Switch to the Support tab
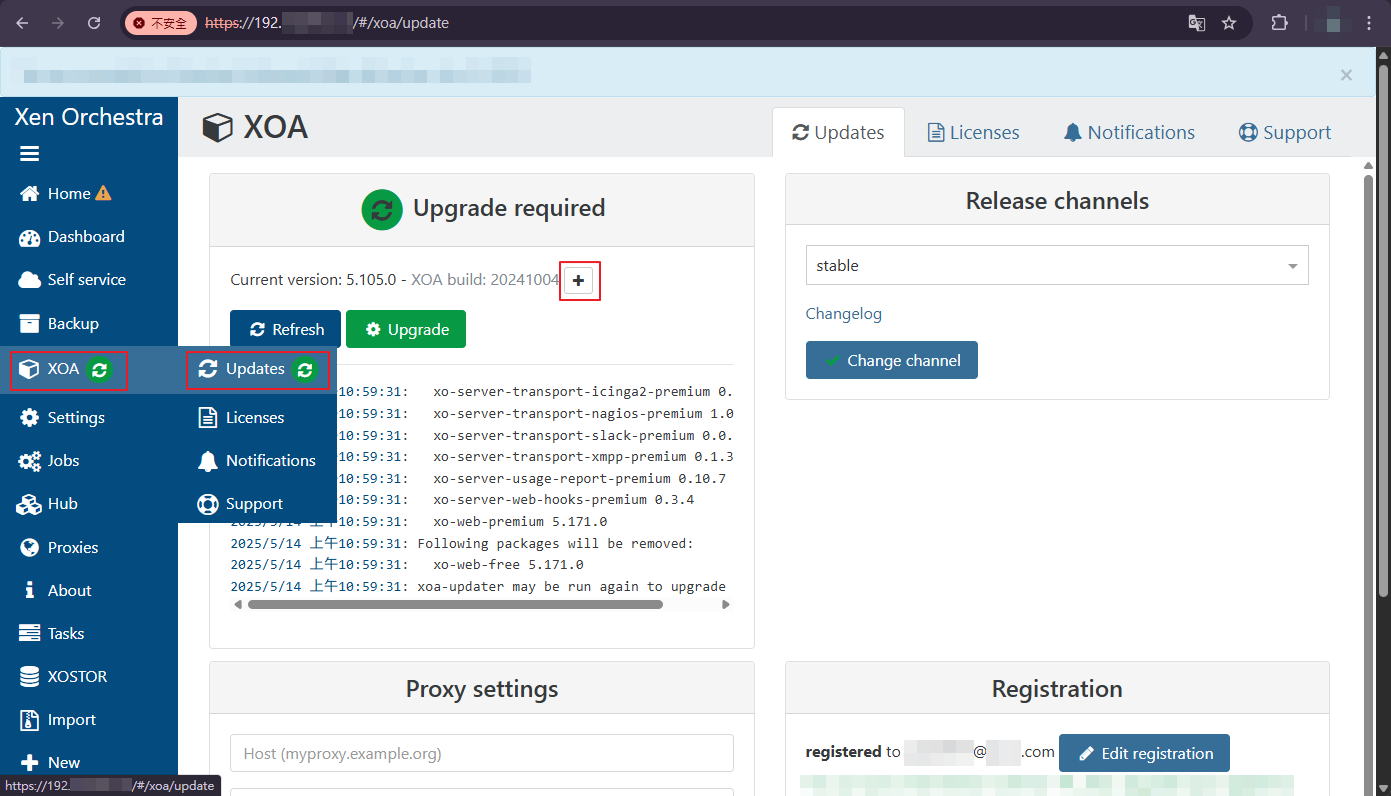Screen dimensions: 1391x796 click(x=1285, y=133)
